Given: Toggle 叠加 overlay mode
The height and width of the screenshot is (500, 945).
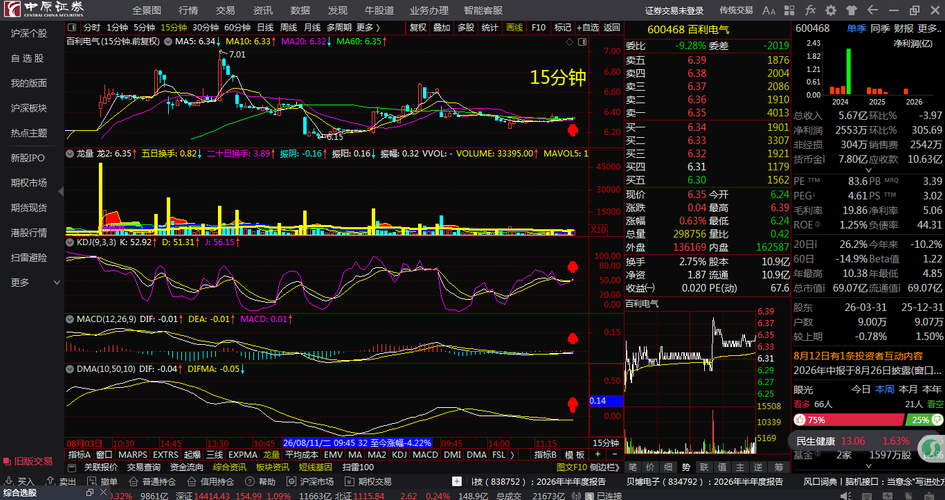Looking at the screenshot, I should (x=442, y=28).
